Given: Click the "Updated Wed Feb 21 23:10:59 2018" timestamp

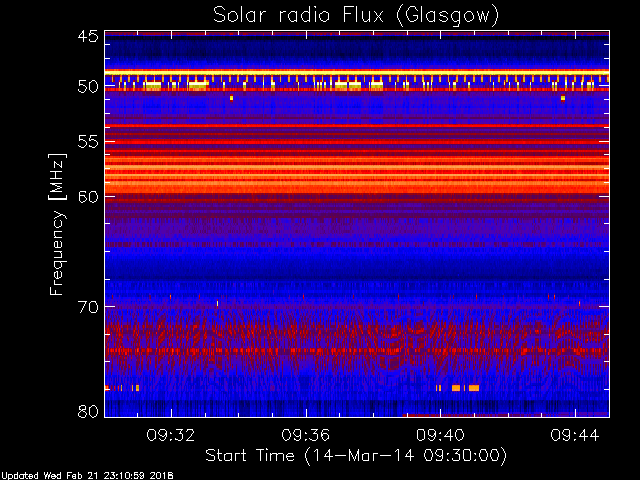Looking at the screenshot, I should point(87,476).
